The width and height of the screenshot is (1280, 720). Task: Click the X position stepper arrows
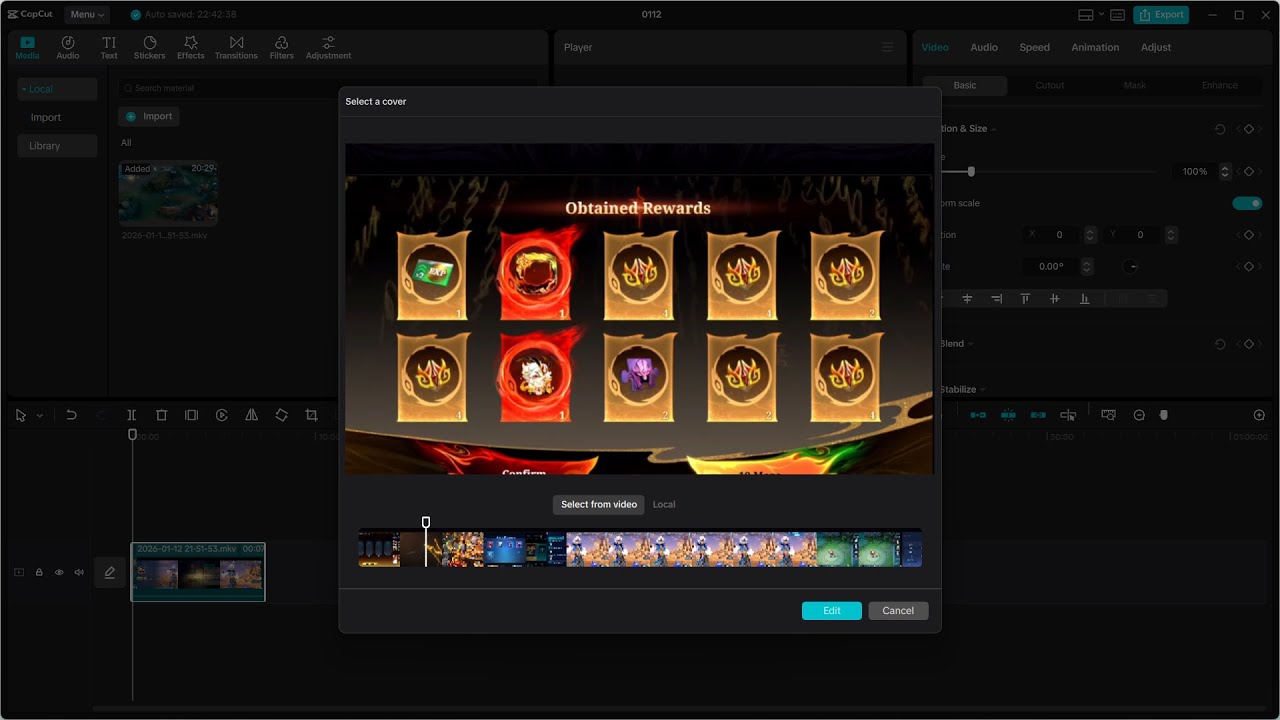pyautogui.click(x=1090, y=235)
